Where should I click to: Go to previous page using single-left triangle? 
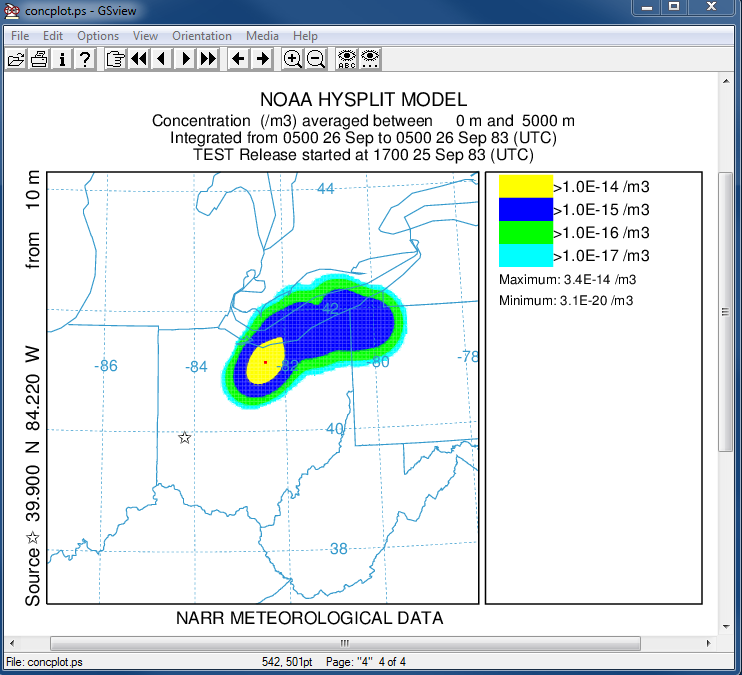(161, 59)
